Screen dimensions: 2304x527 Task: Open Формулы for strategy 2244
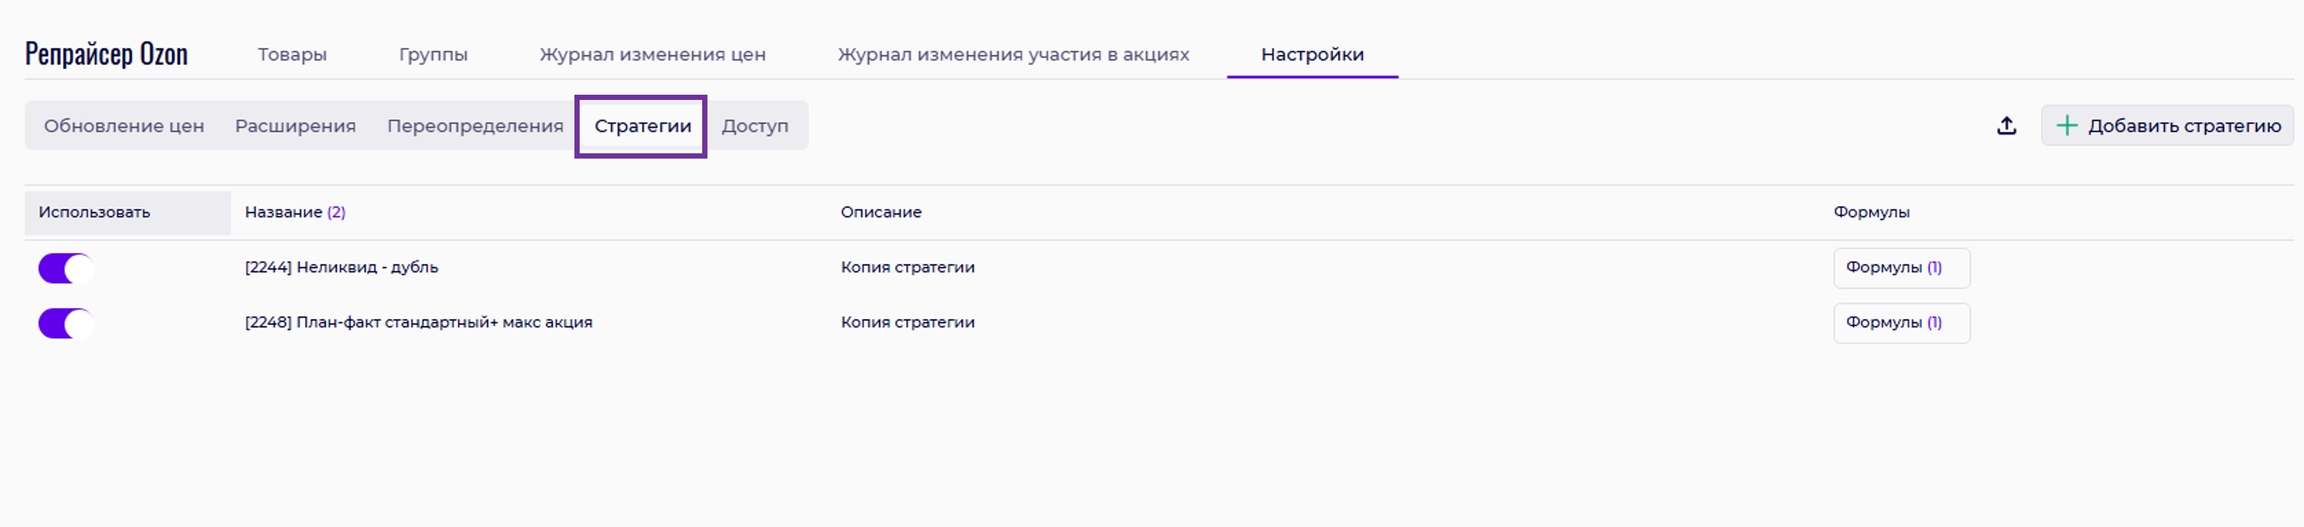pos(1900,268)
